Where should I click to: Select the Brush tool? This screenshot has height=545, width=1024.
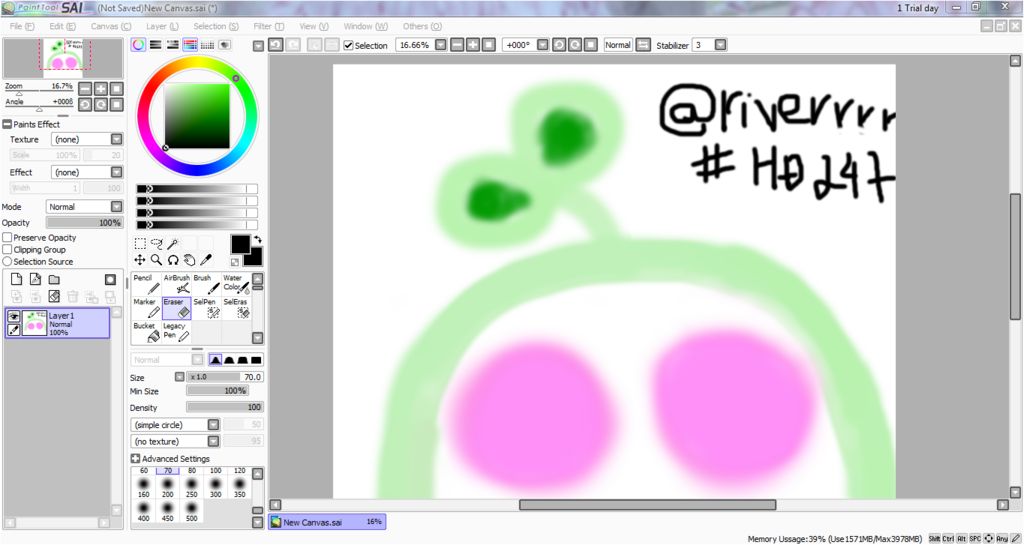coord(206,284)
